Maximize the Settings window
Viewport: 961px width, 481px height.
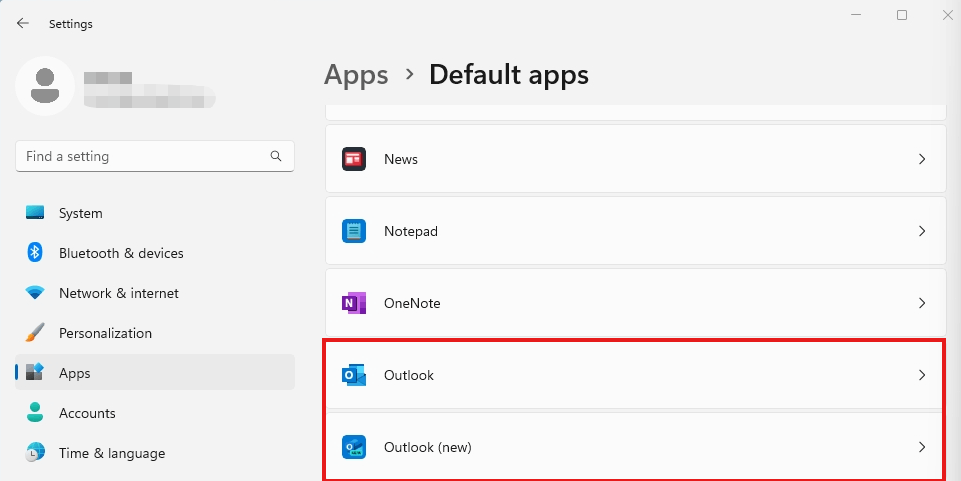[902, 15]
